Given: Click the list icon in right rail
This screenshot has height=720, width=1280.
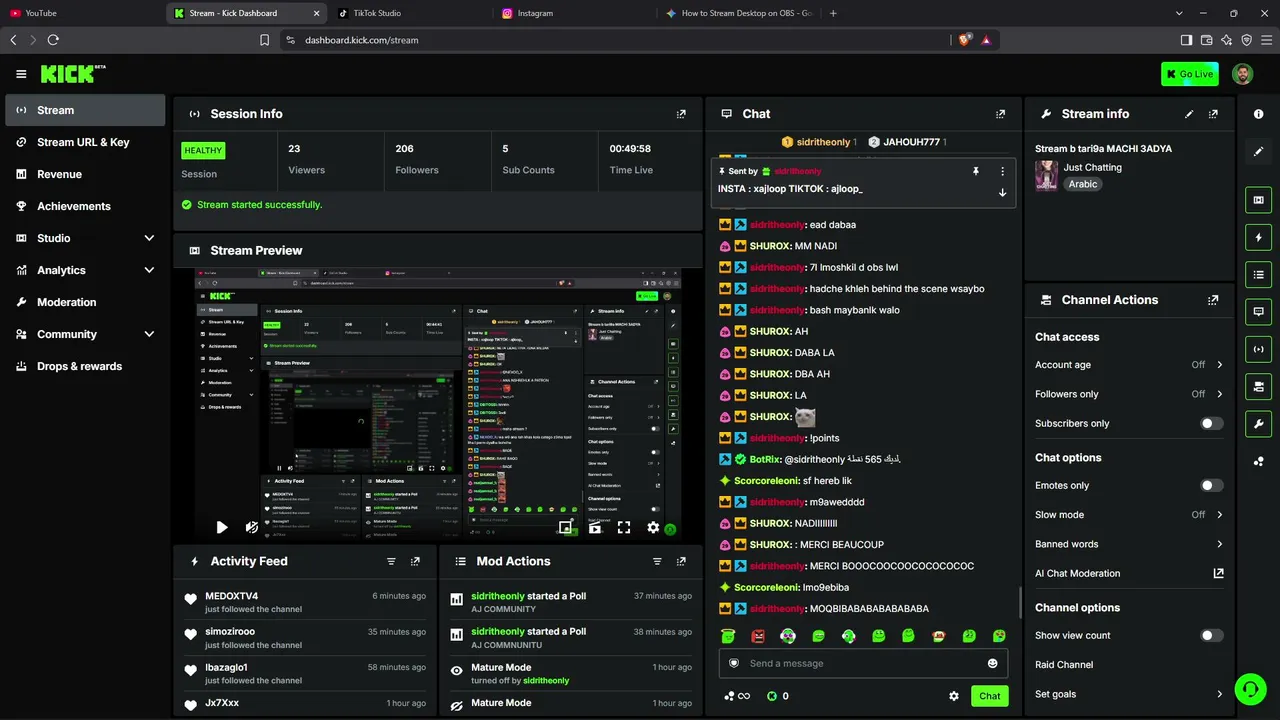Looking at the screenshot, I should (1259, 275).
